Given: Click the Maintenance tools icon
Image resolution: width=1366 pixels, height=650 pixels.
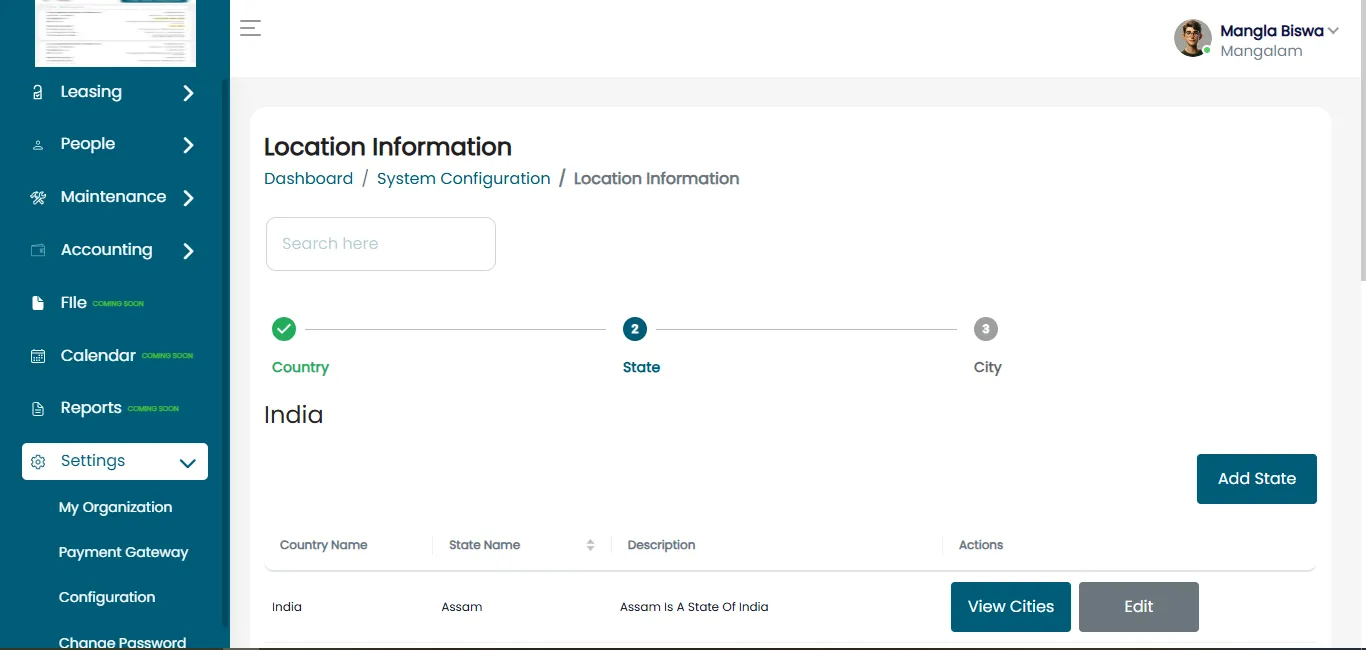Looking at the screenshot, I should pos(38,198).
